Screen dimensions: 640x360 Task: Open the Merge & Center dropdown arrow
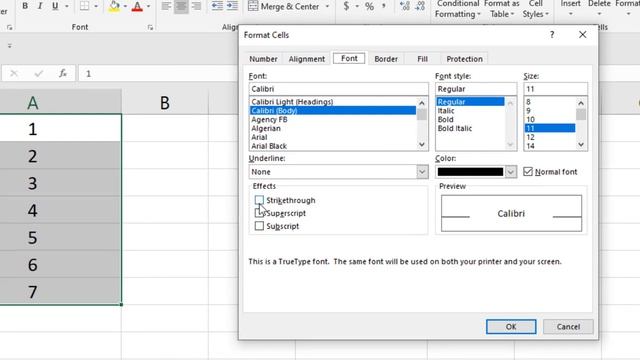[x=327, y=6]
